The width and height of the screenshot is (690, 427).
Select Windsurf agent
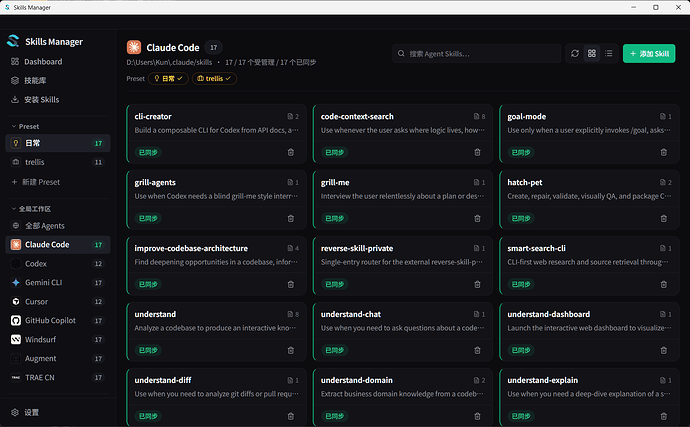pos(58,339)
